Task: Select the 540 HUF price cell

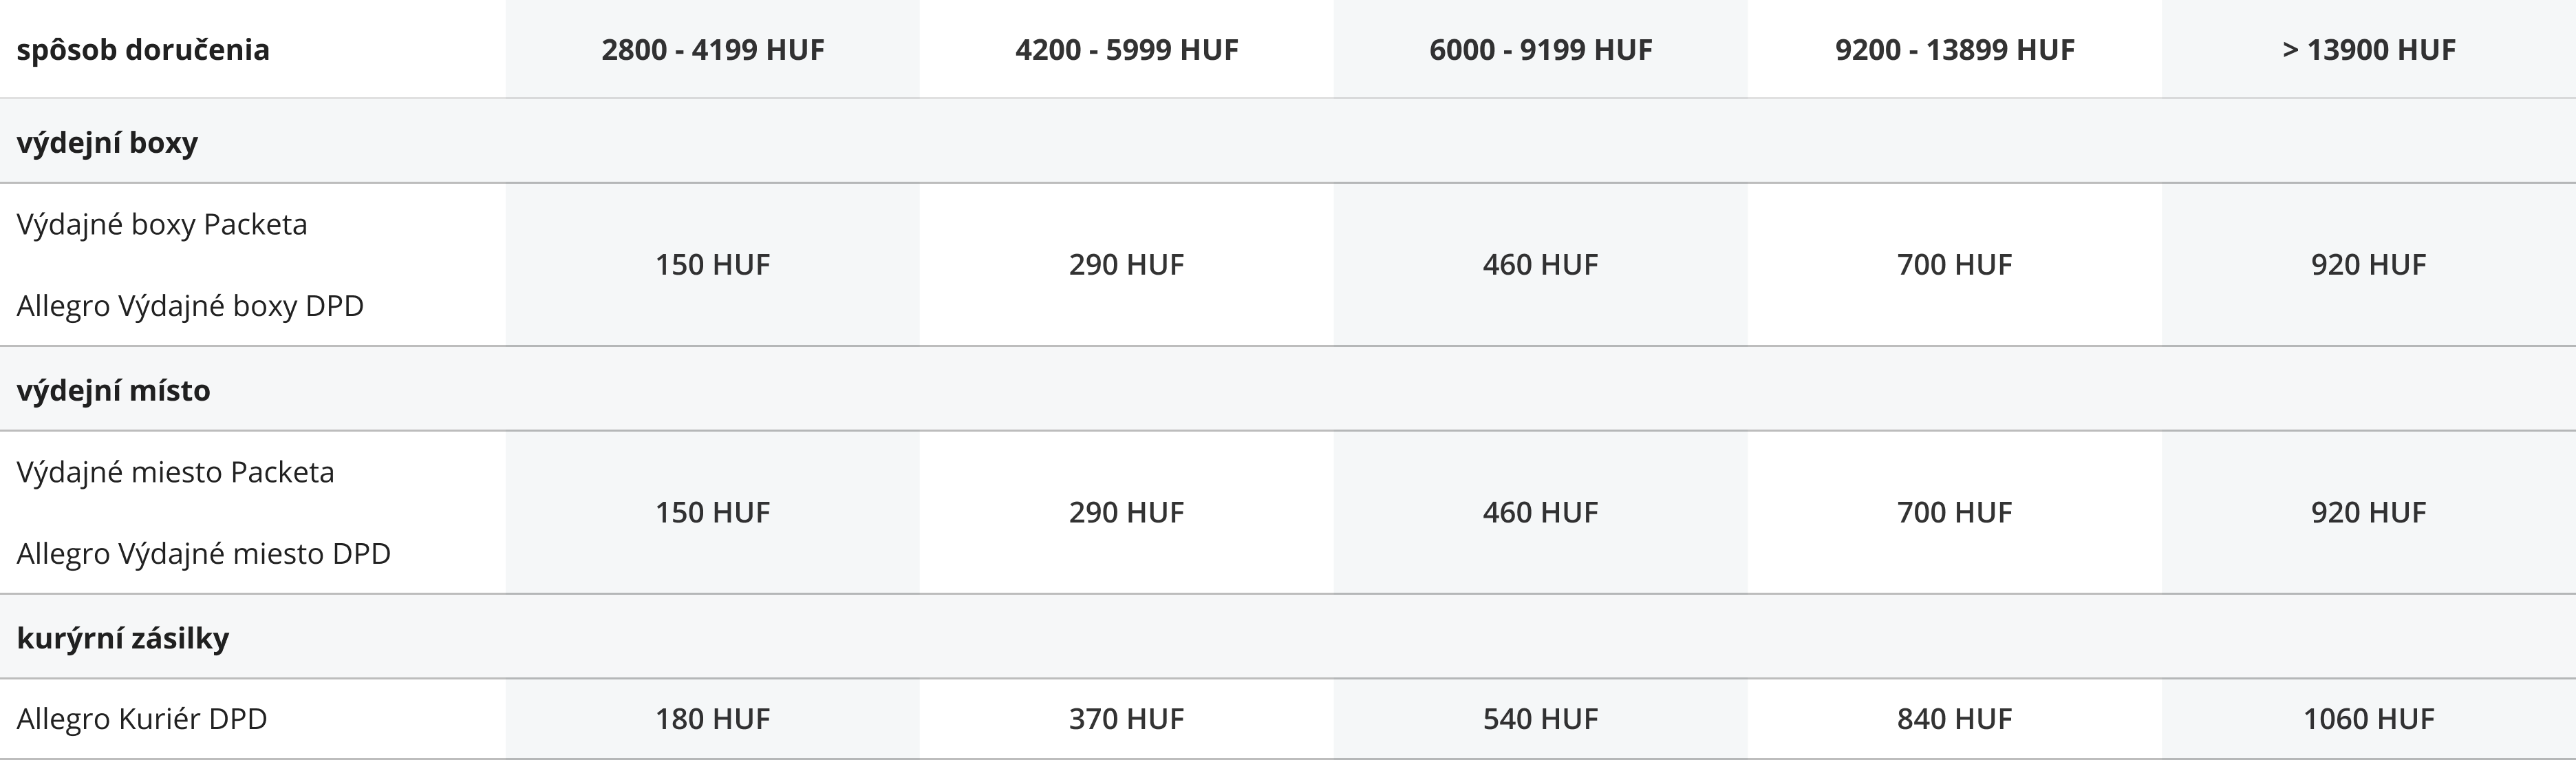Action: [x=1541, y=719]
